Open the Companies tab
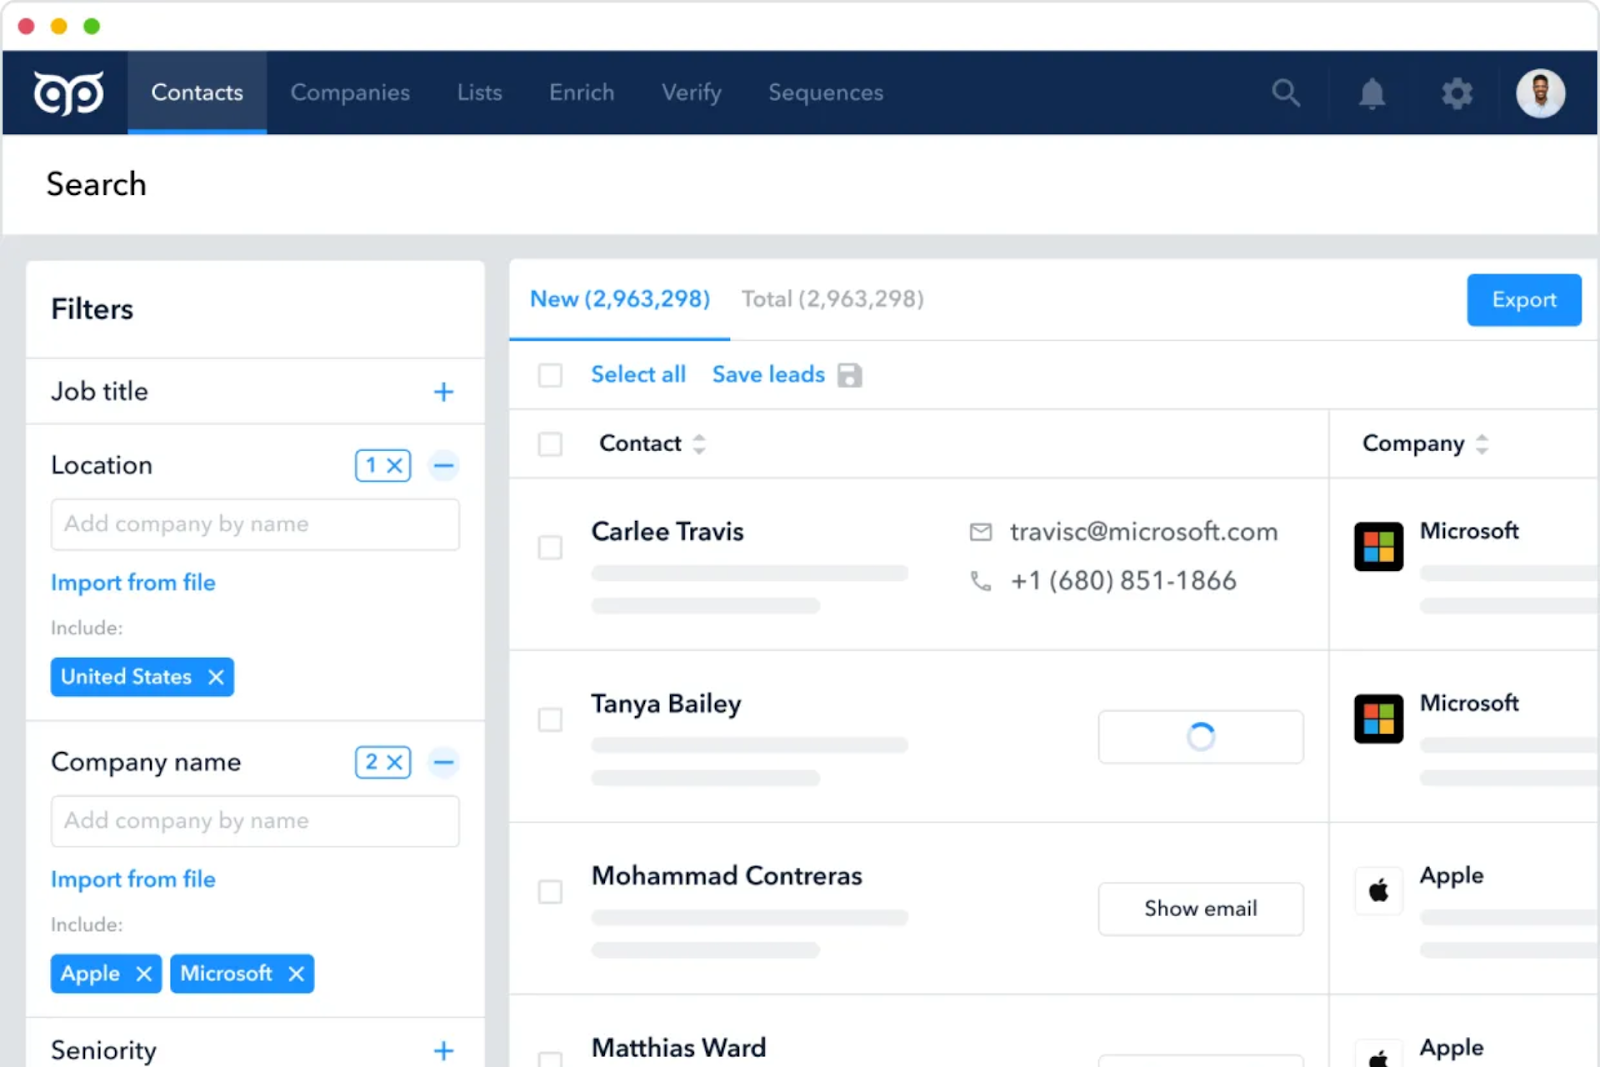This screenshot has width=1600, height=1067. [x=350, y=93]
